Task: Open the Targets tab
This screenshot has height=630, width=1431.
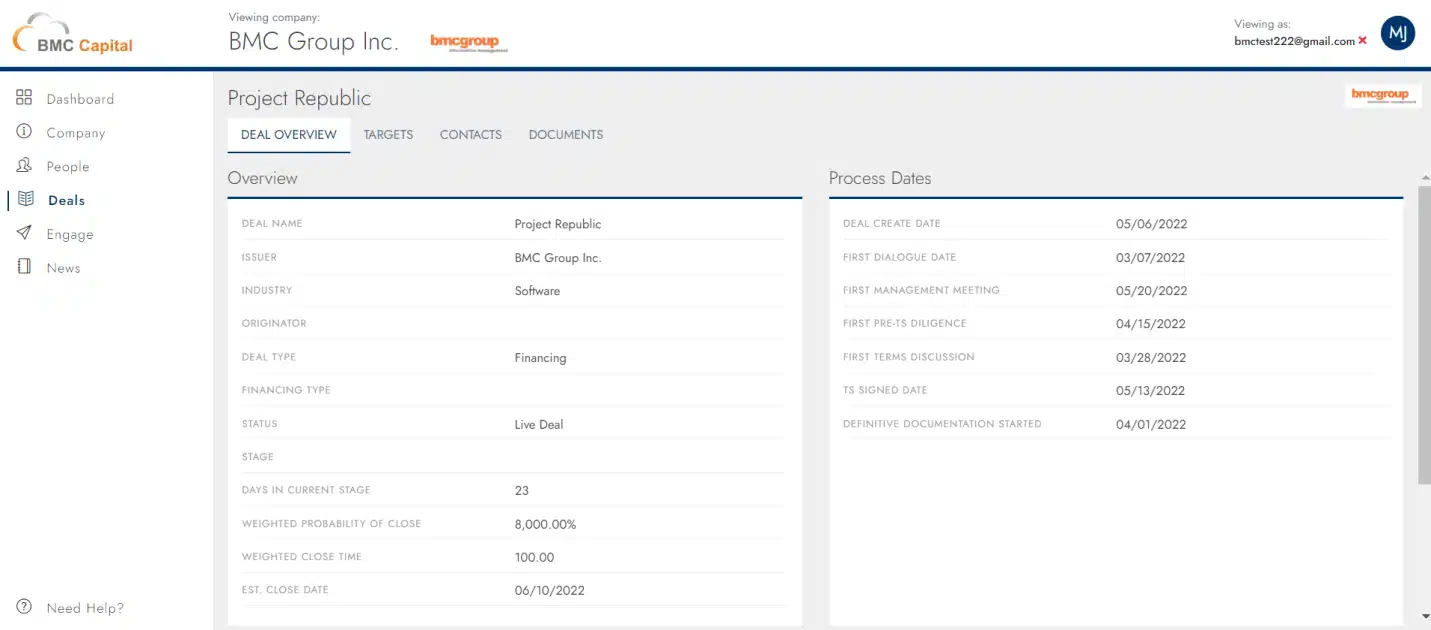Action: pyautogui.click(x=388, y=135)
